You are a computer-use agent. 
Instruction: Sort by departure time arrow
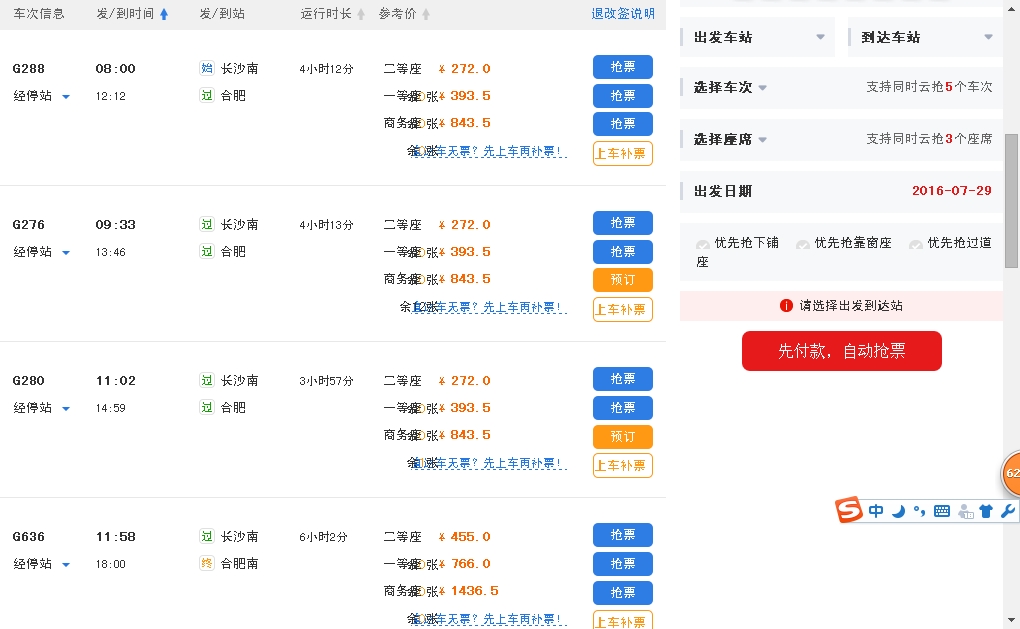(x=164, y=14)
